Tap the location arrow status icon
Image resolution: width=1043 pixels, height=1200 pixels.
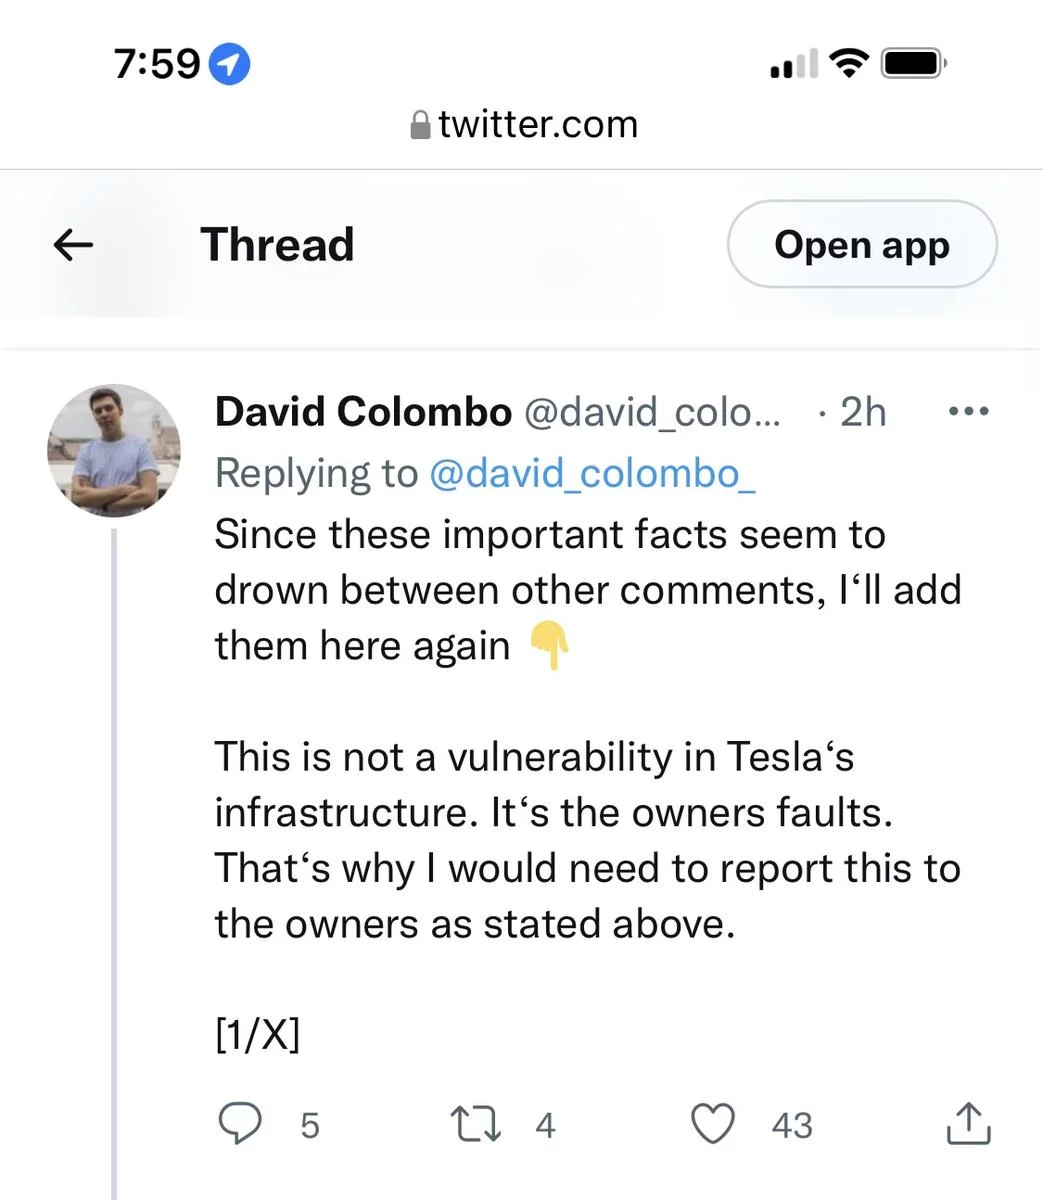pyautogui.click(x=231, y=65)
